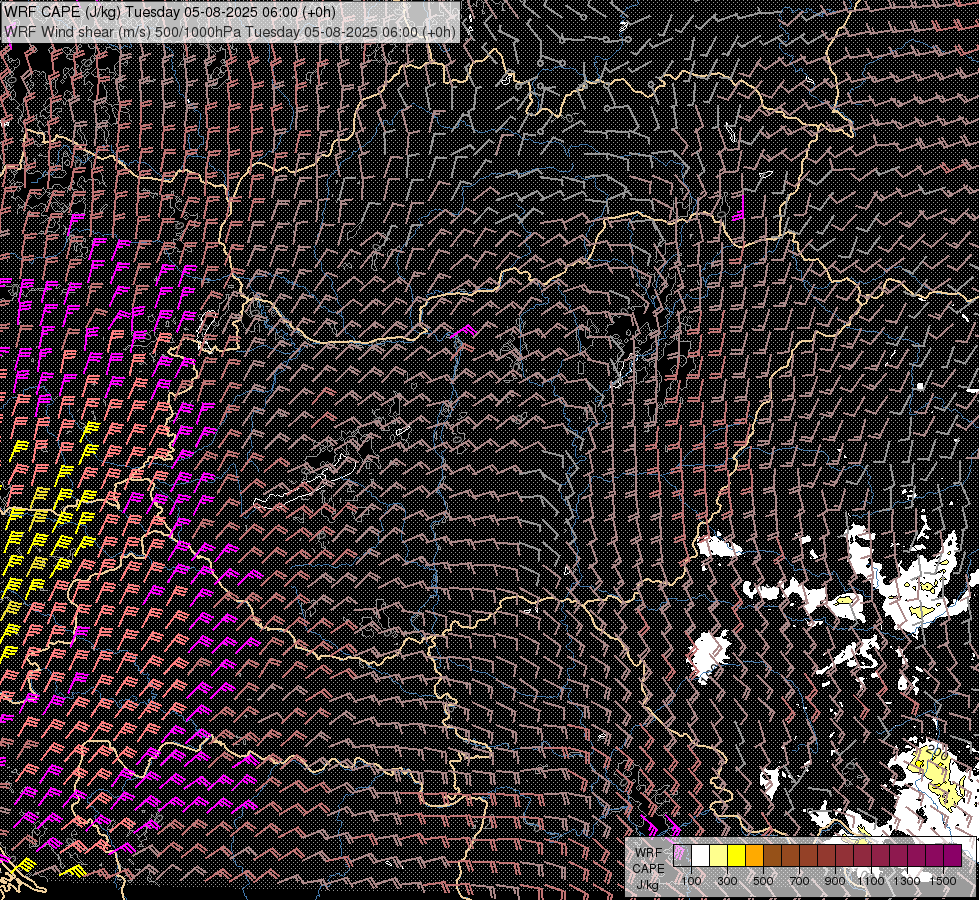
Task: Select the orange CAPE legend swatch
Action: coord(754,856)
